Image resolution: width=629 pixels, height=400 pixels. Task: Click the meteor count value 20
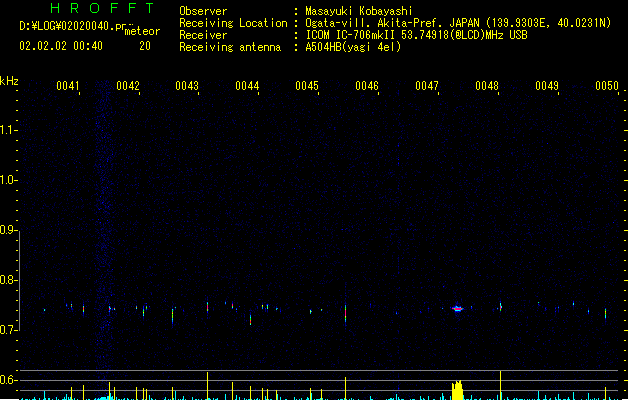click(145, 46)
